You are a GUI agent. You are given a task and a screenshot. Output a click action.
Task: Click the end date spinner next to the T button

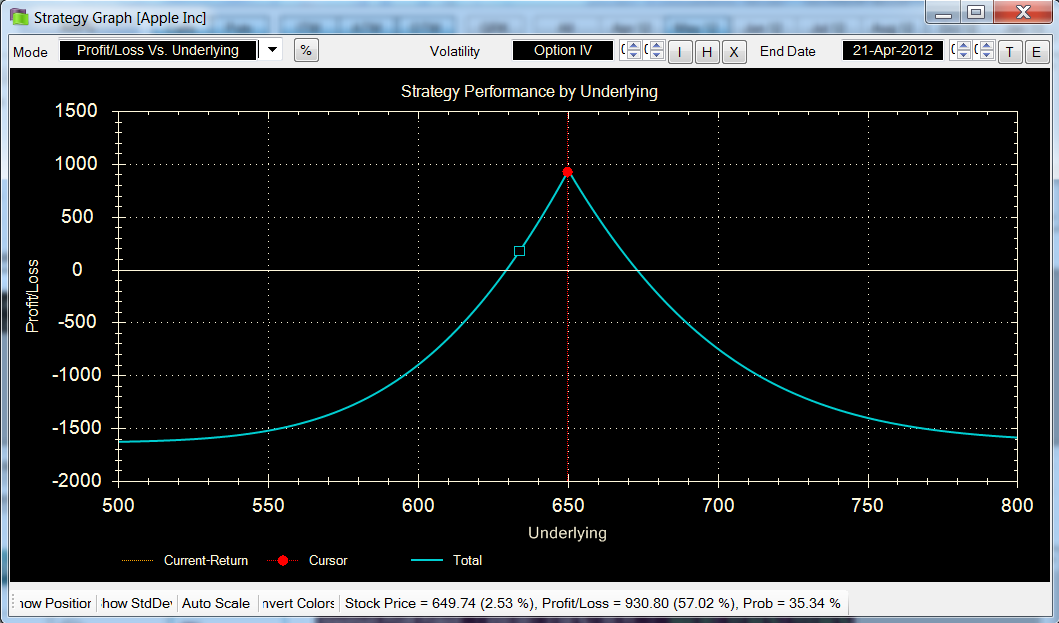coord(984,50)
